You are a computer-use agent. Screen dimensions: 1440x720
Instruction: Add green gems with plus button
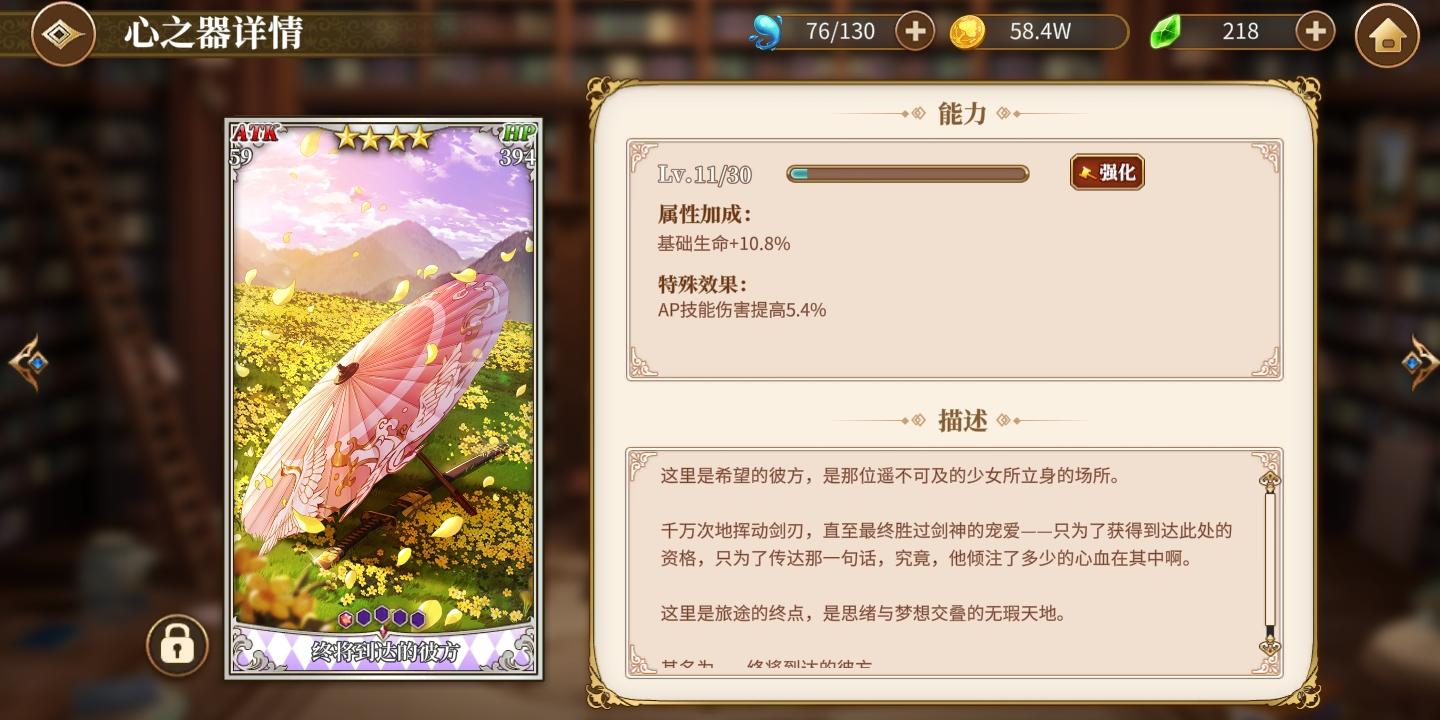click(x=1316, y=32)
